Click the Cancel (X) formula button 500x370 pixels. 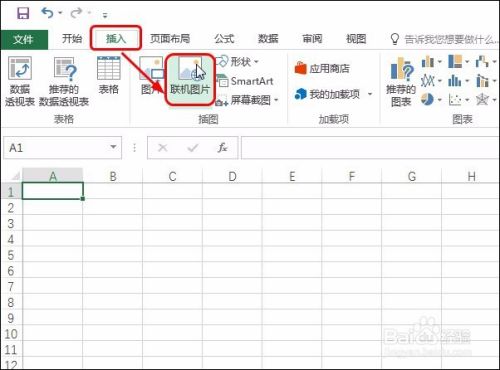(163, 147)
